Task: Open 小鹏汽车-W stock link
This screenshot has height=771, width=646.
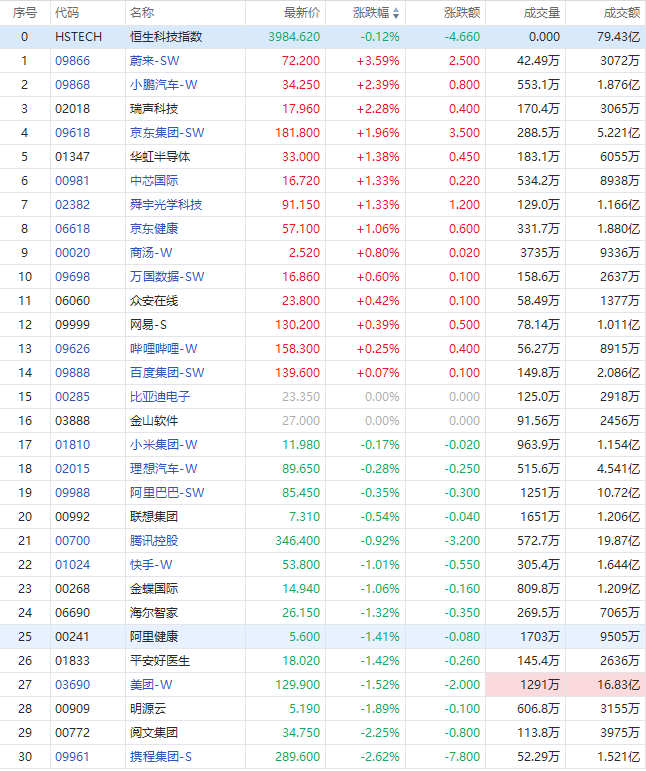Action: (163, 85)
